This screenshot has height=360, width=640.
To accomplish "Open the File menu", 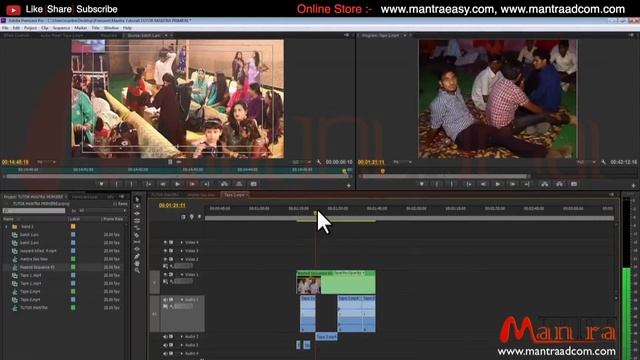I will pos(5,28).
